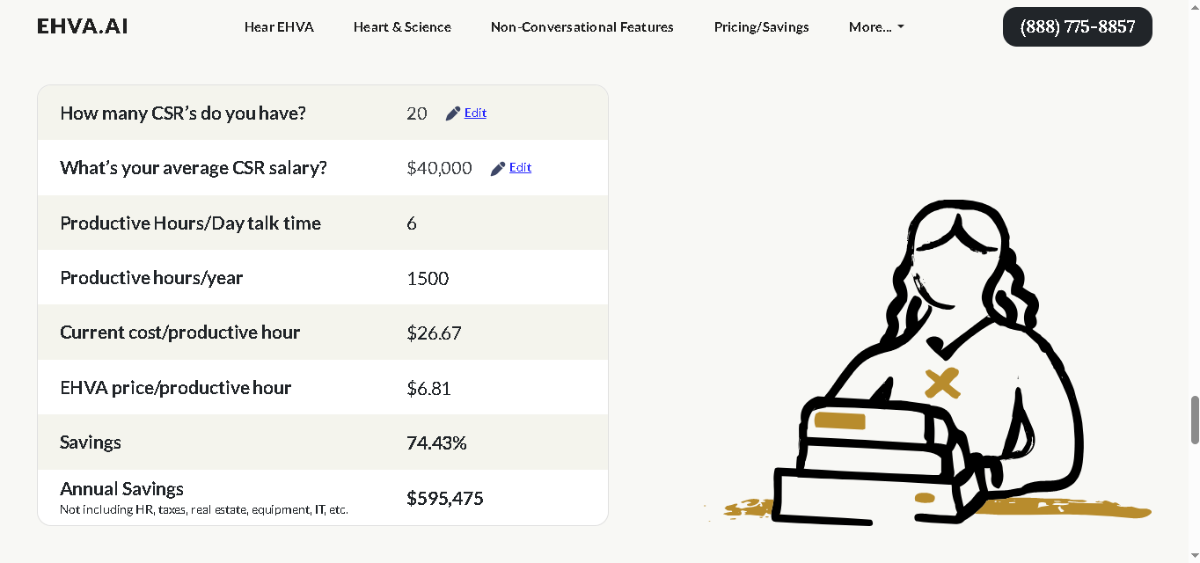
Task: Select the $595,475 annual savings value
Action: 445,498
